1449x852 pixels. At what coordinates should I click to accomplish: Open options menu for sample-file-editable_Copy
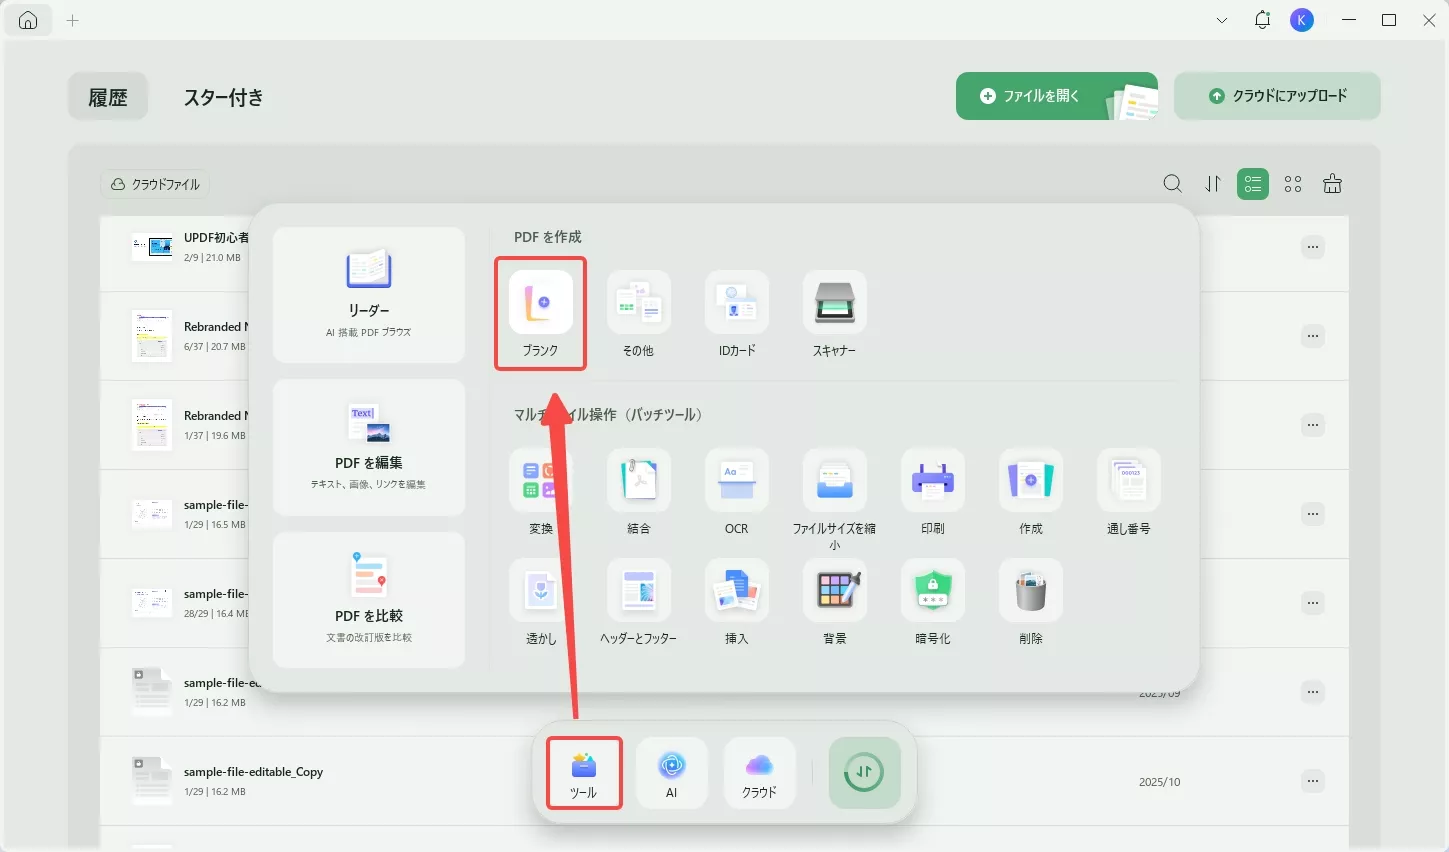pyautogui.click(x=1312, y=780)
